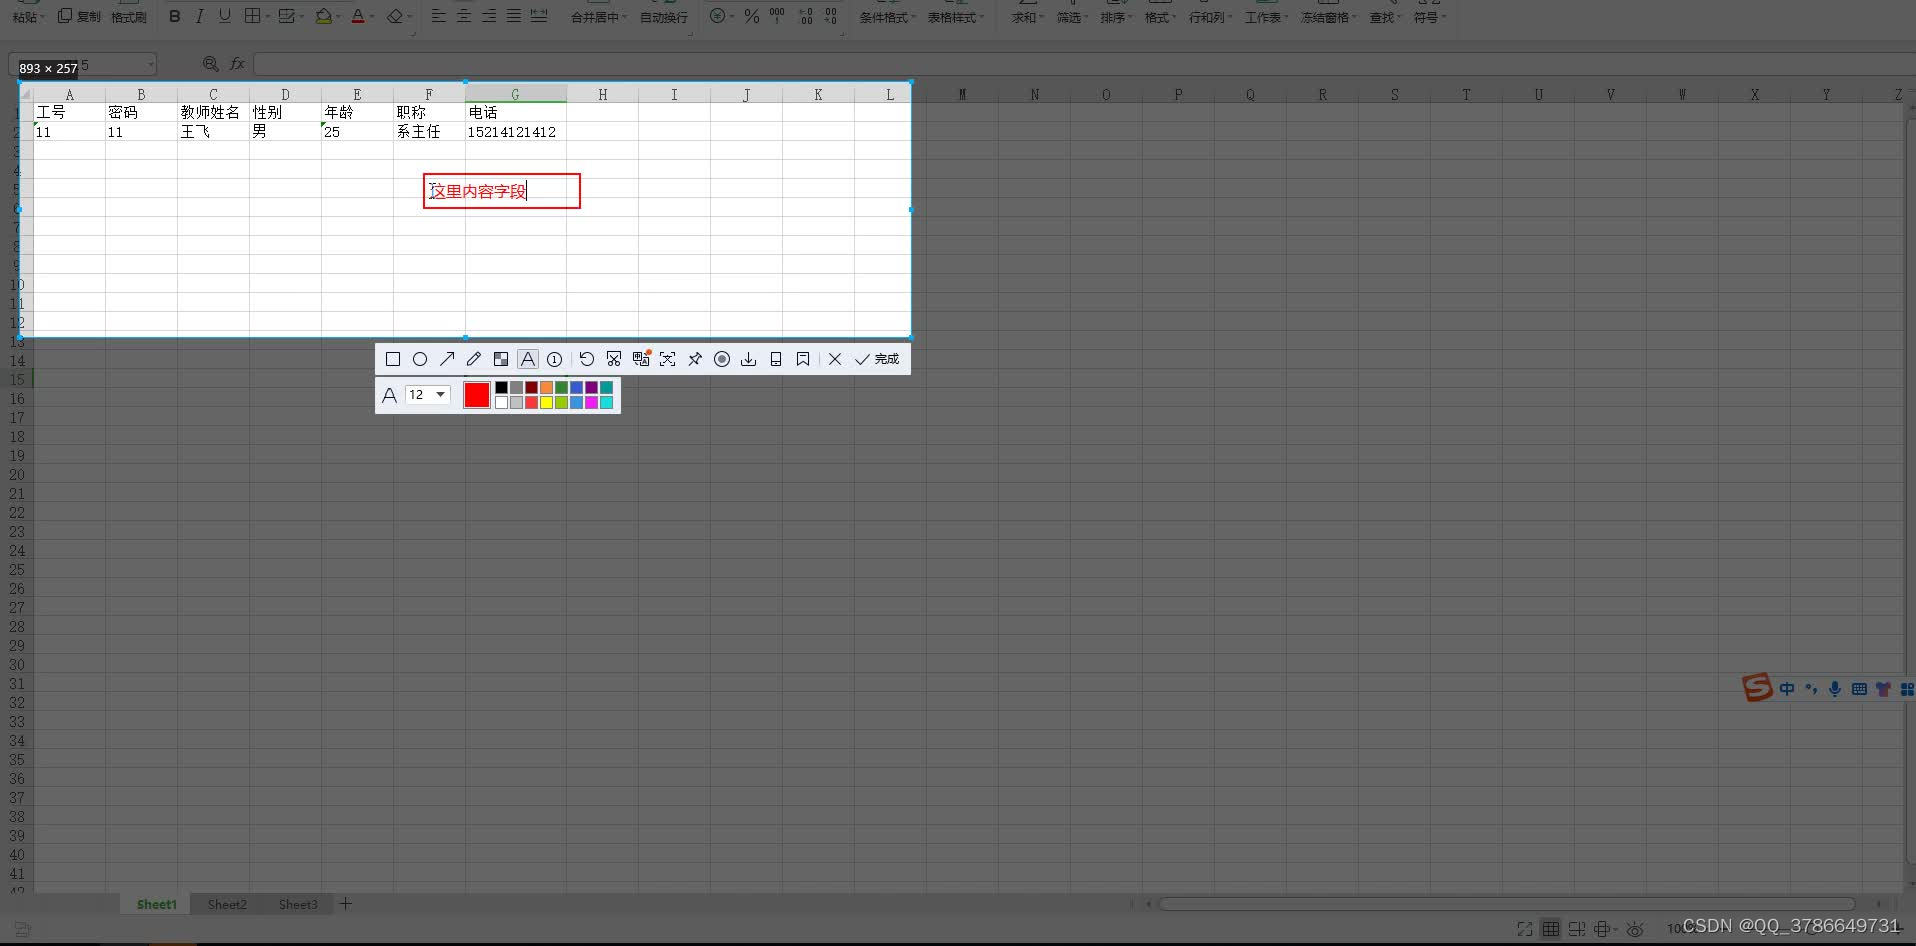Screen dimensions: 1916x946
Task: Click the horizontal scrollbar at bottom
Action: point(1507,904)
